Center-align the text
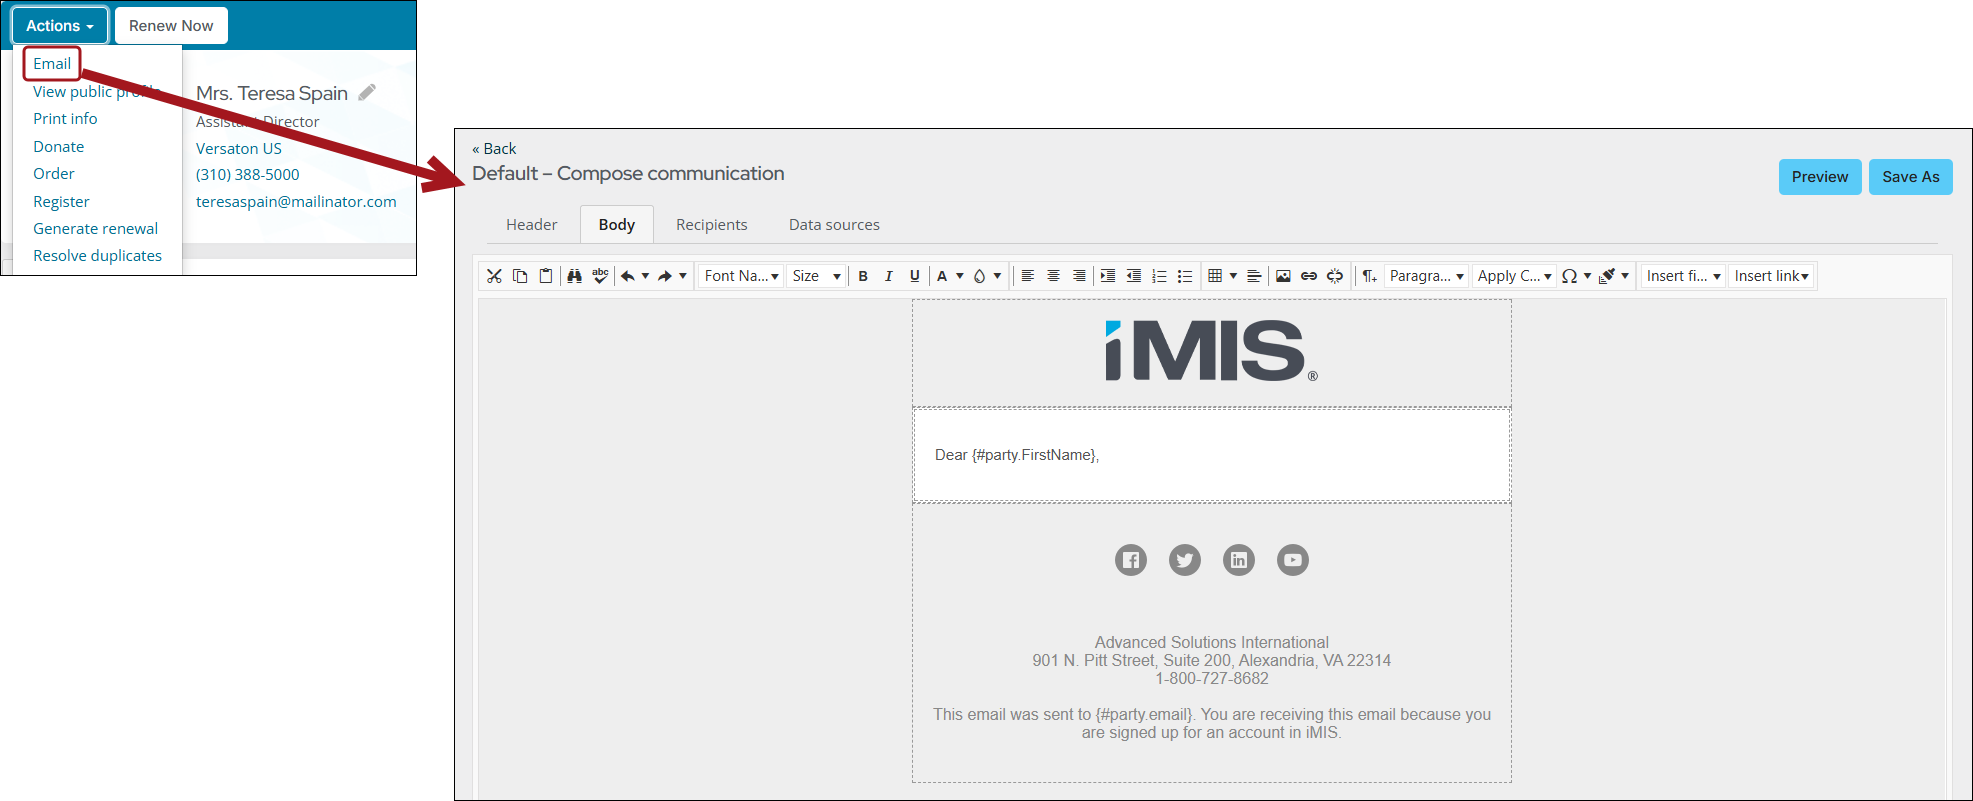The image size is (1973, 801). [x=1053, y=276]
